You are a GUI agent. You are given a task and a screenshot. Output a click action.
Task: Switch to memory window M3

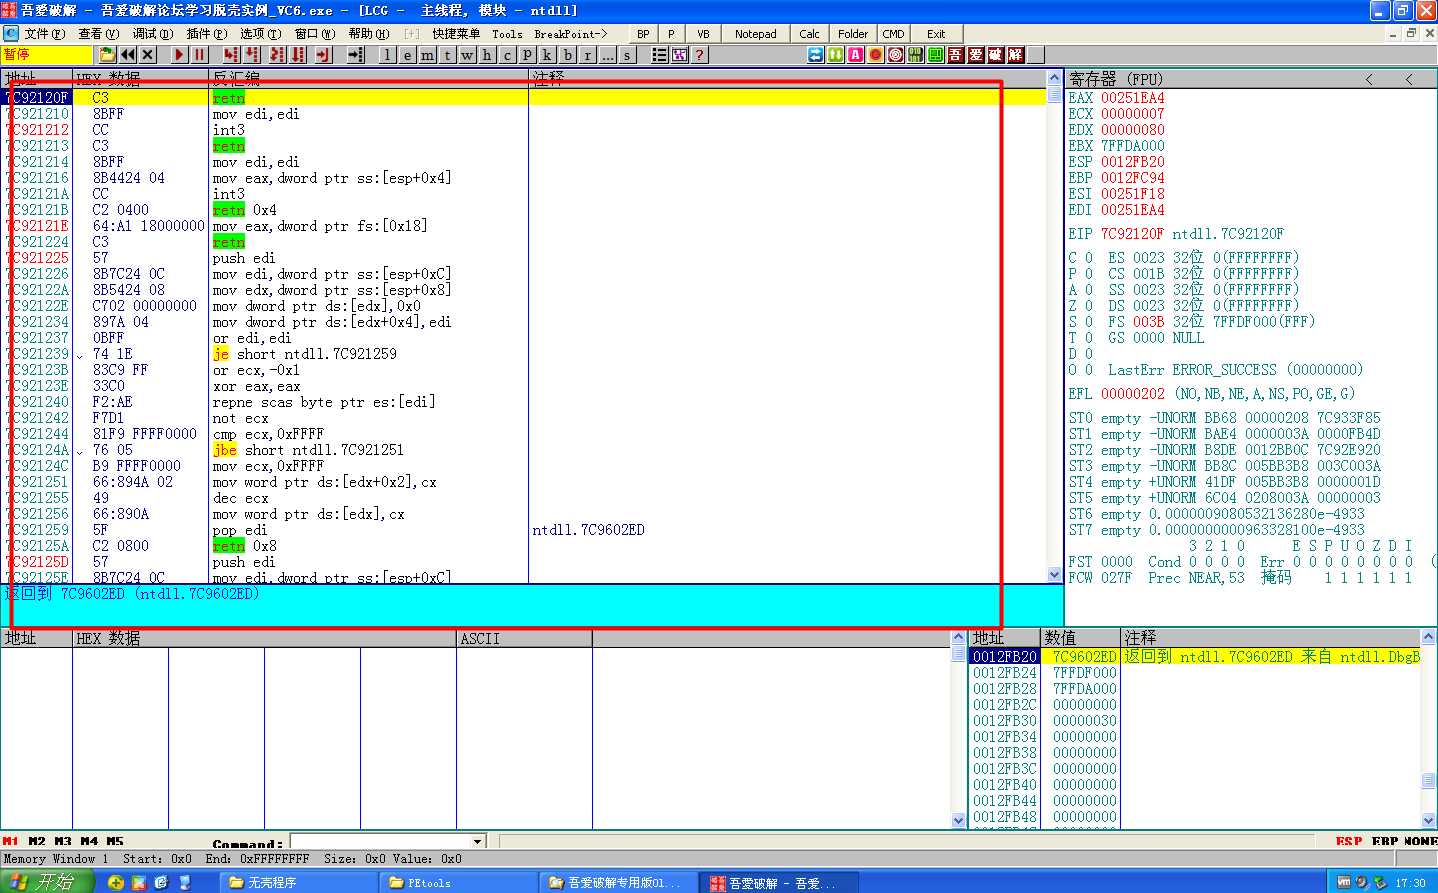pos(63,841)
